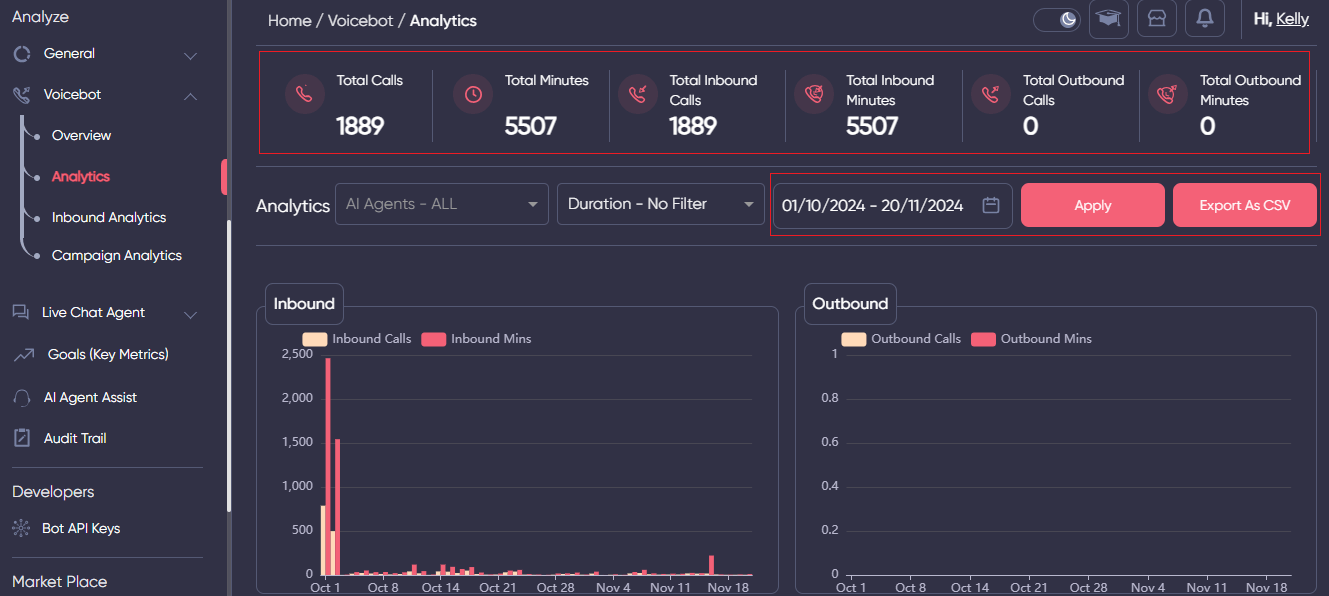Click the Apply button
This screenshot has height=596, width=1329.
point(1092,204)
